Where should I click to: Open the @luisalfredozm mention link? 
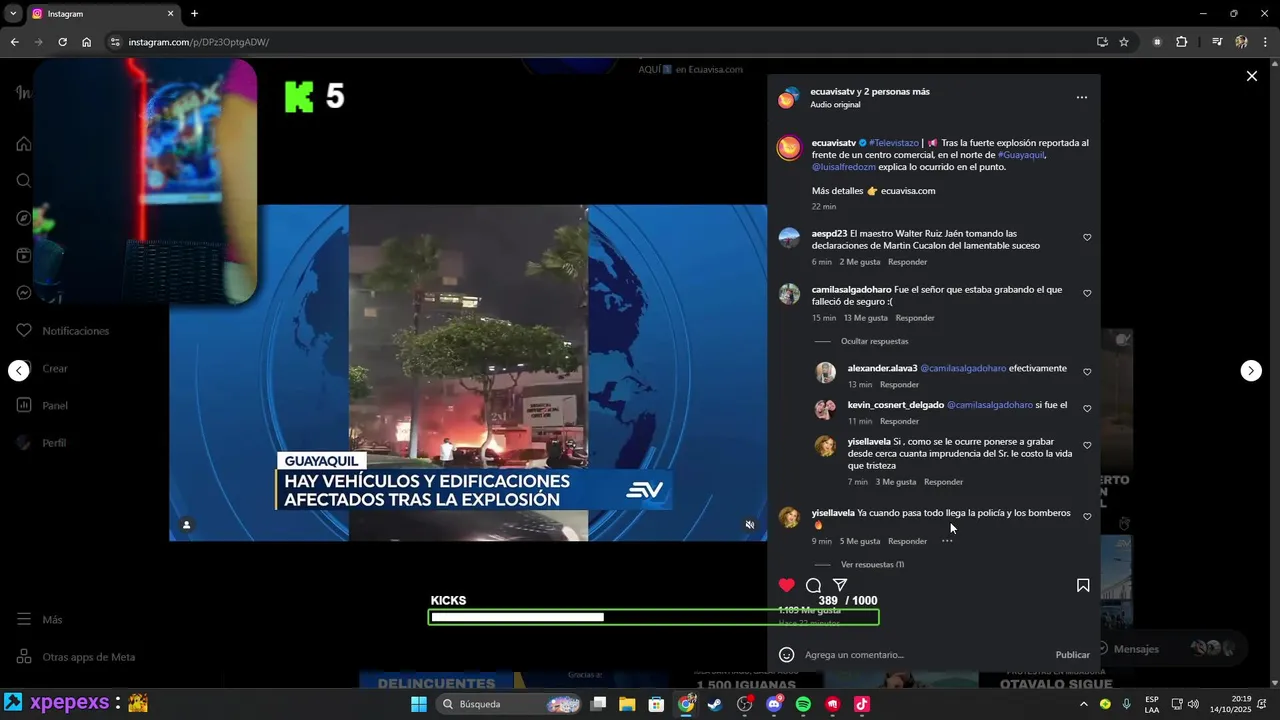point(844,167)
